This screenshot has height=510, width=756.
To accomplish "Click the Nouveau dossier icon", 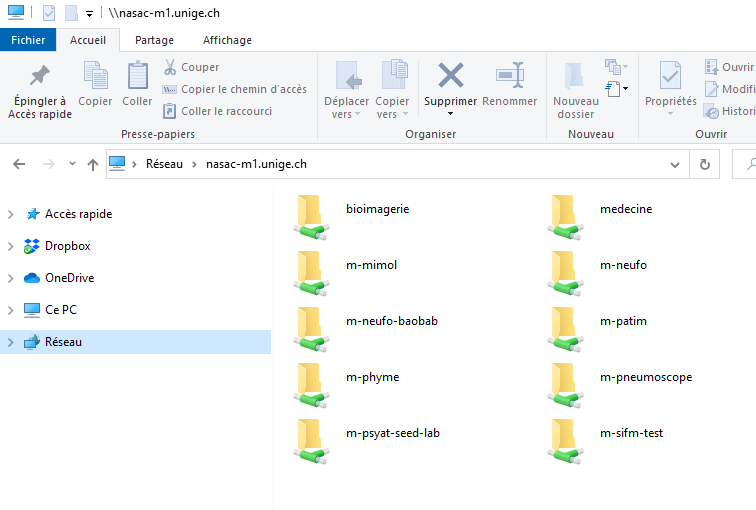I will click(x=575, y=77).
